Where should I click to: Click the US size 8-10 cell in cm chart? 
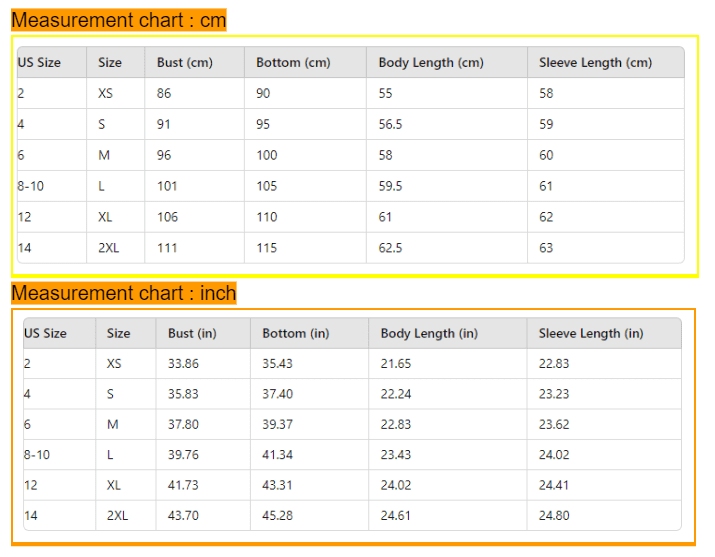(31, 186)
